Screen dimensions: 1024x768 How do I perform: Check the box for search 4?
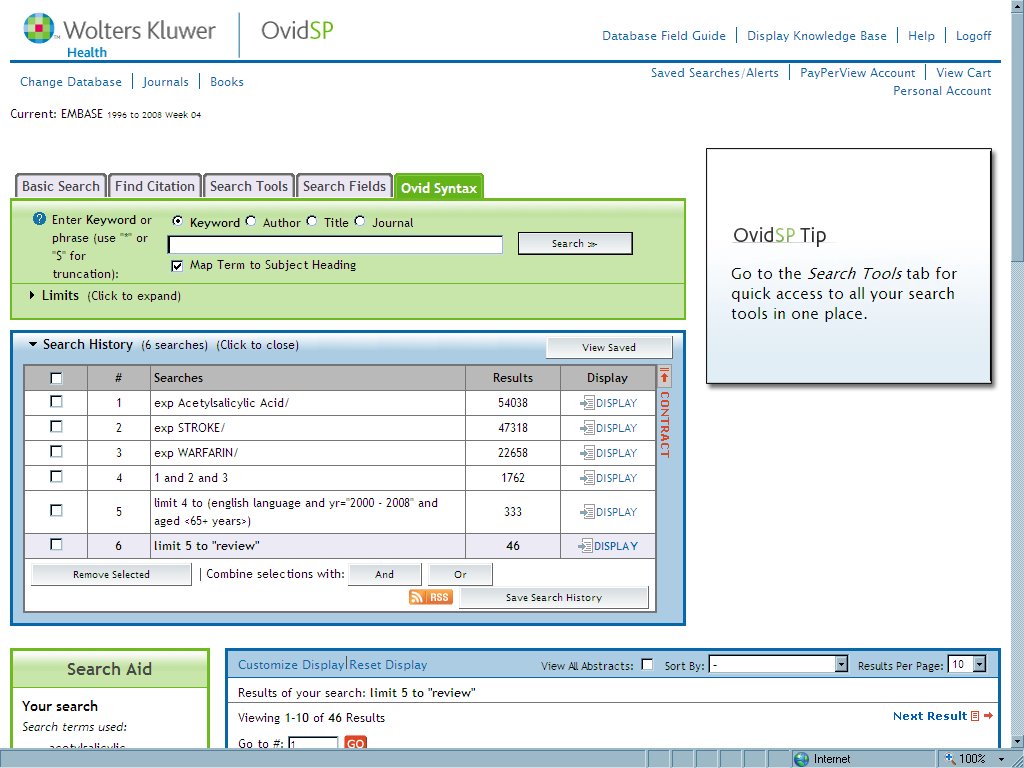[56, 476]
